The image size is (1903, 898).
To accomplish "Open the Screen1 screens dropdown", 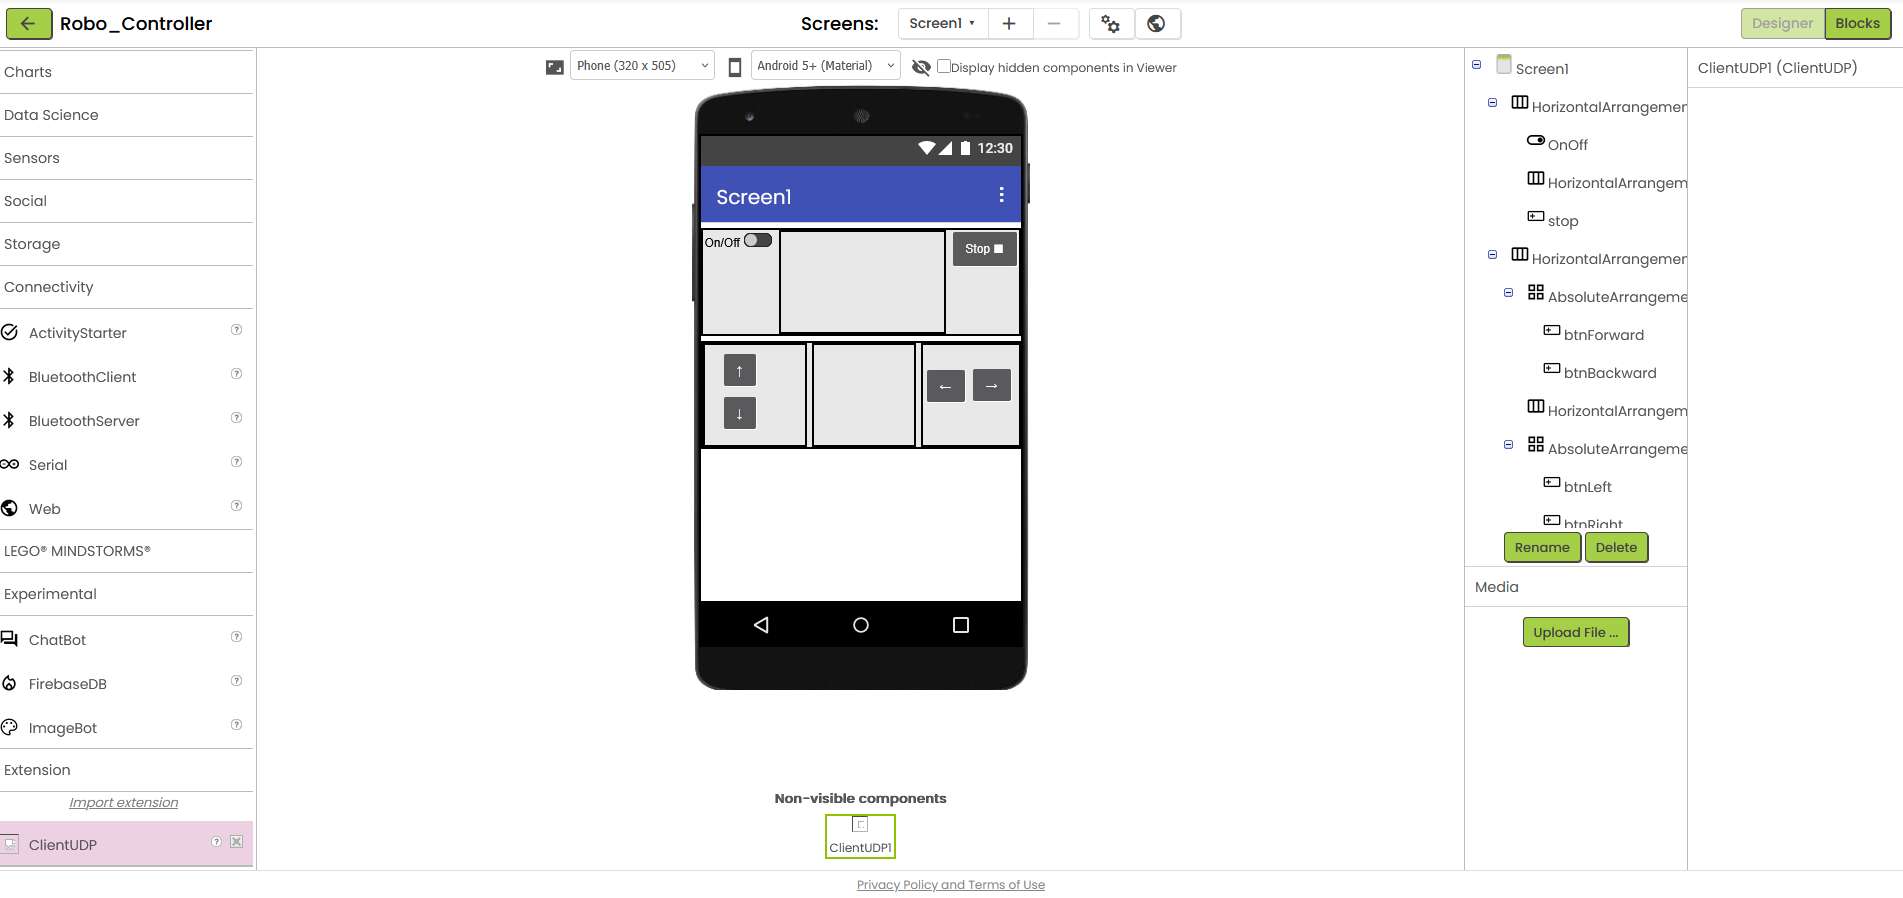I will 942,23.
